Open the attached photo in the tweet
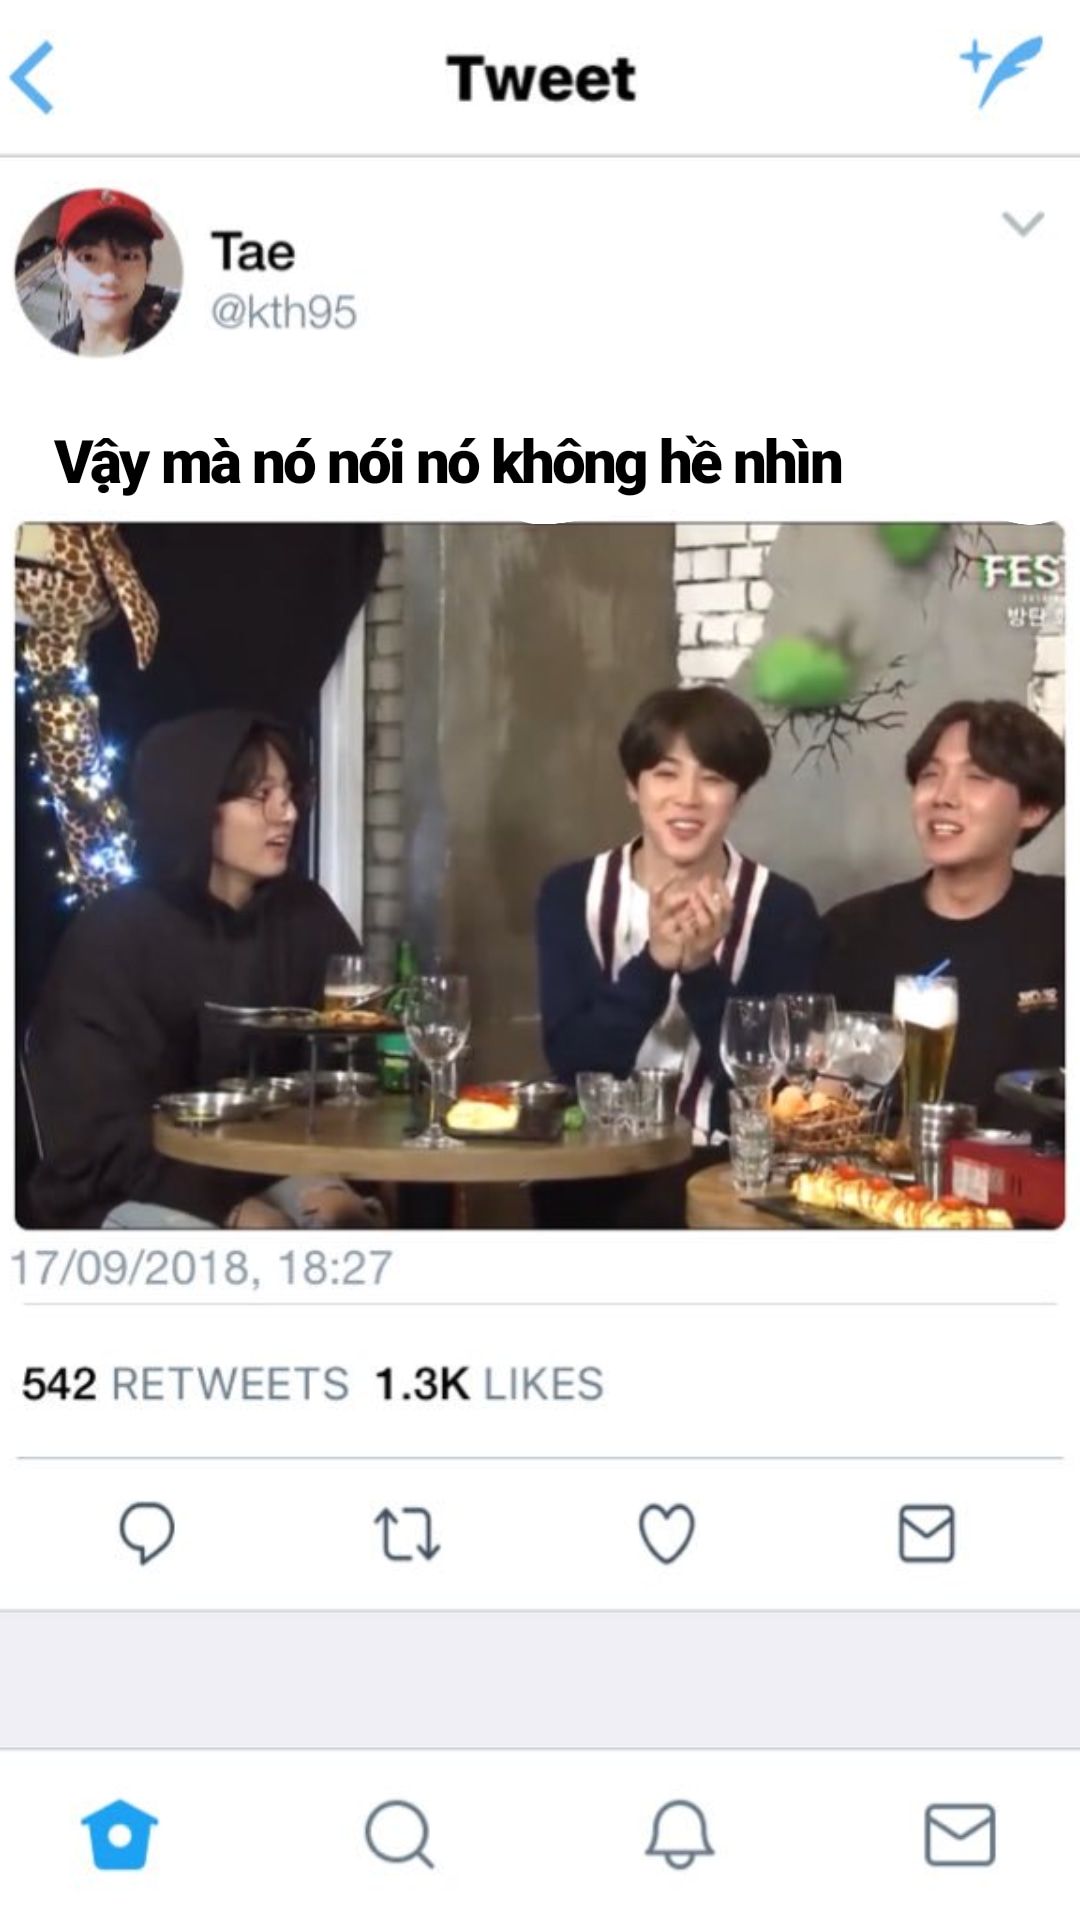This screenshot has height=1920, width=1080. pos(540,875)
